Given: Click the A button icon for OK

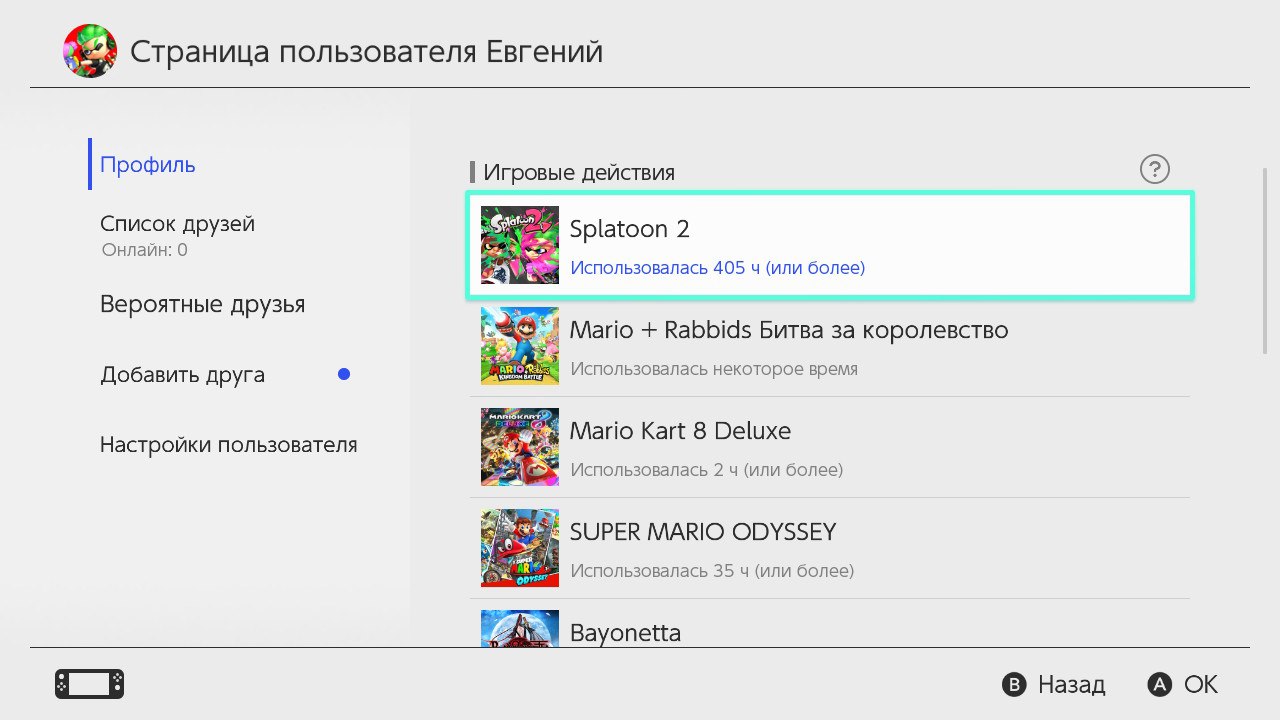Looking at the screenshot, I should coord(1160,684).
